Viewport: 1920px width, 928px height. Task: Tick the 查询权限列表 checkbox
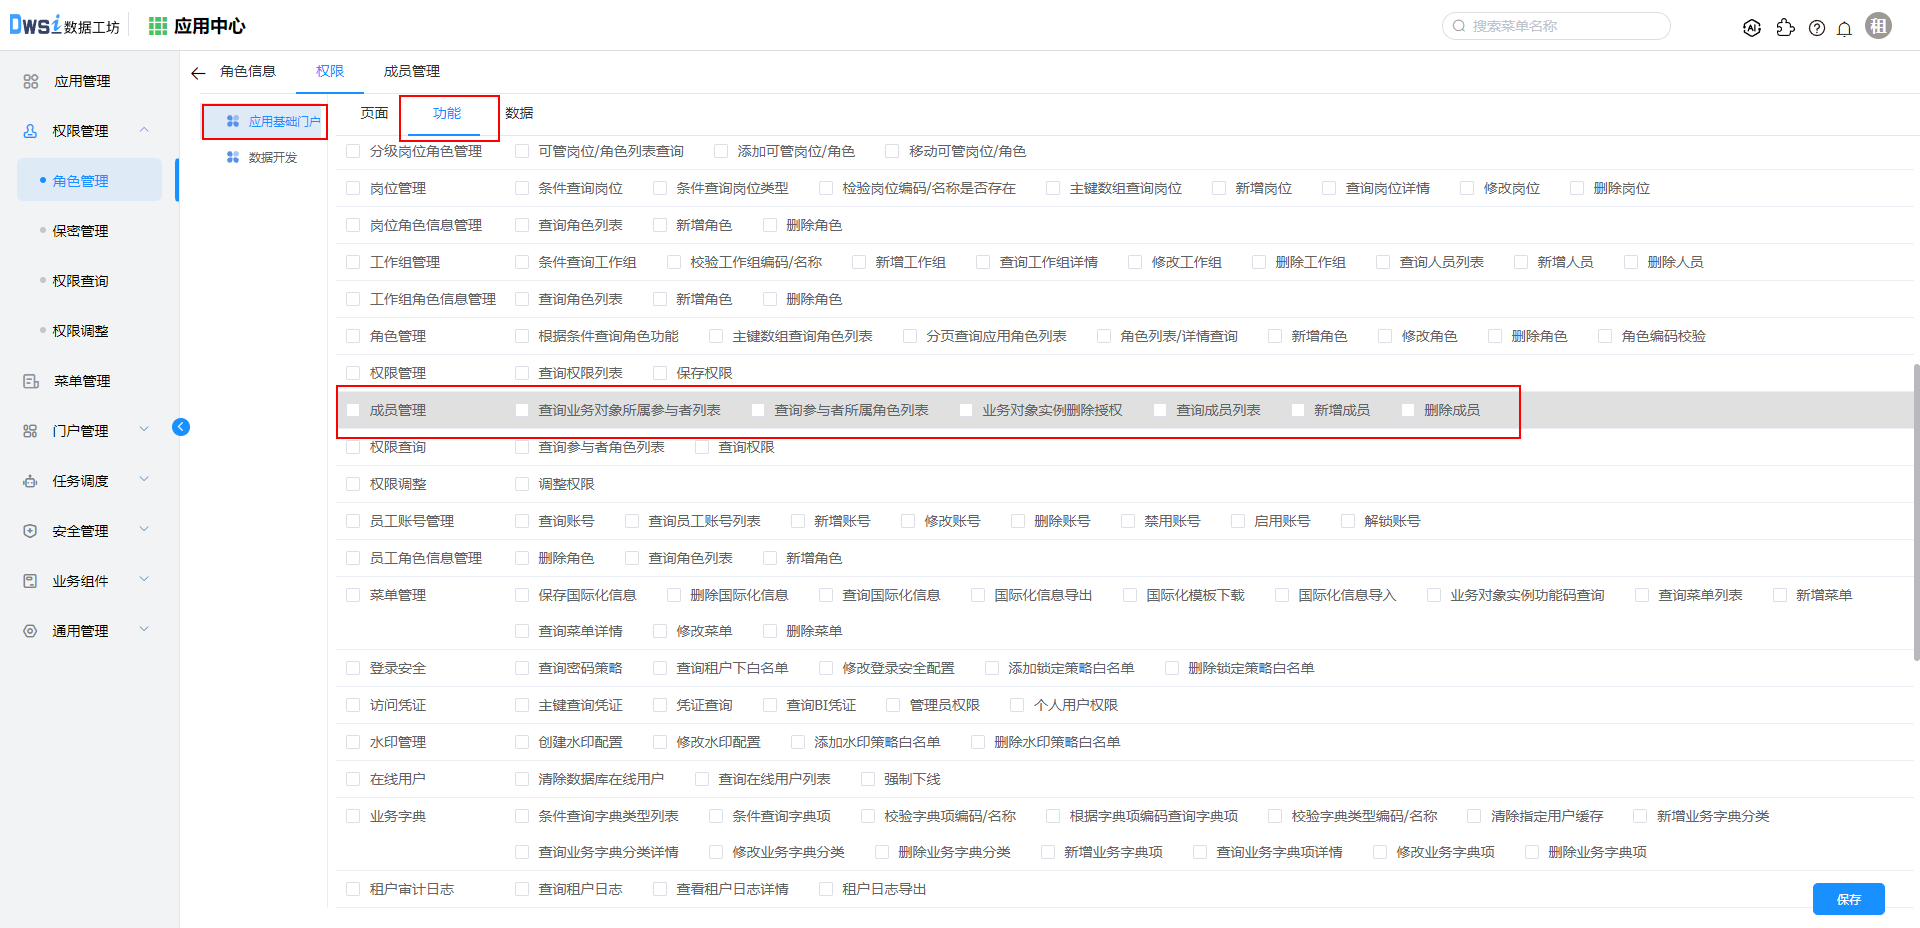pos(522,373)
